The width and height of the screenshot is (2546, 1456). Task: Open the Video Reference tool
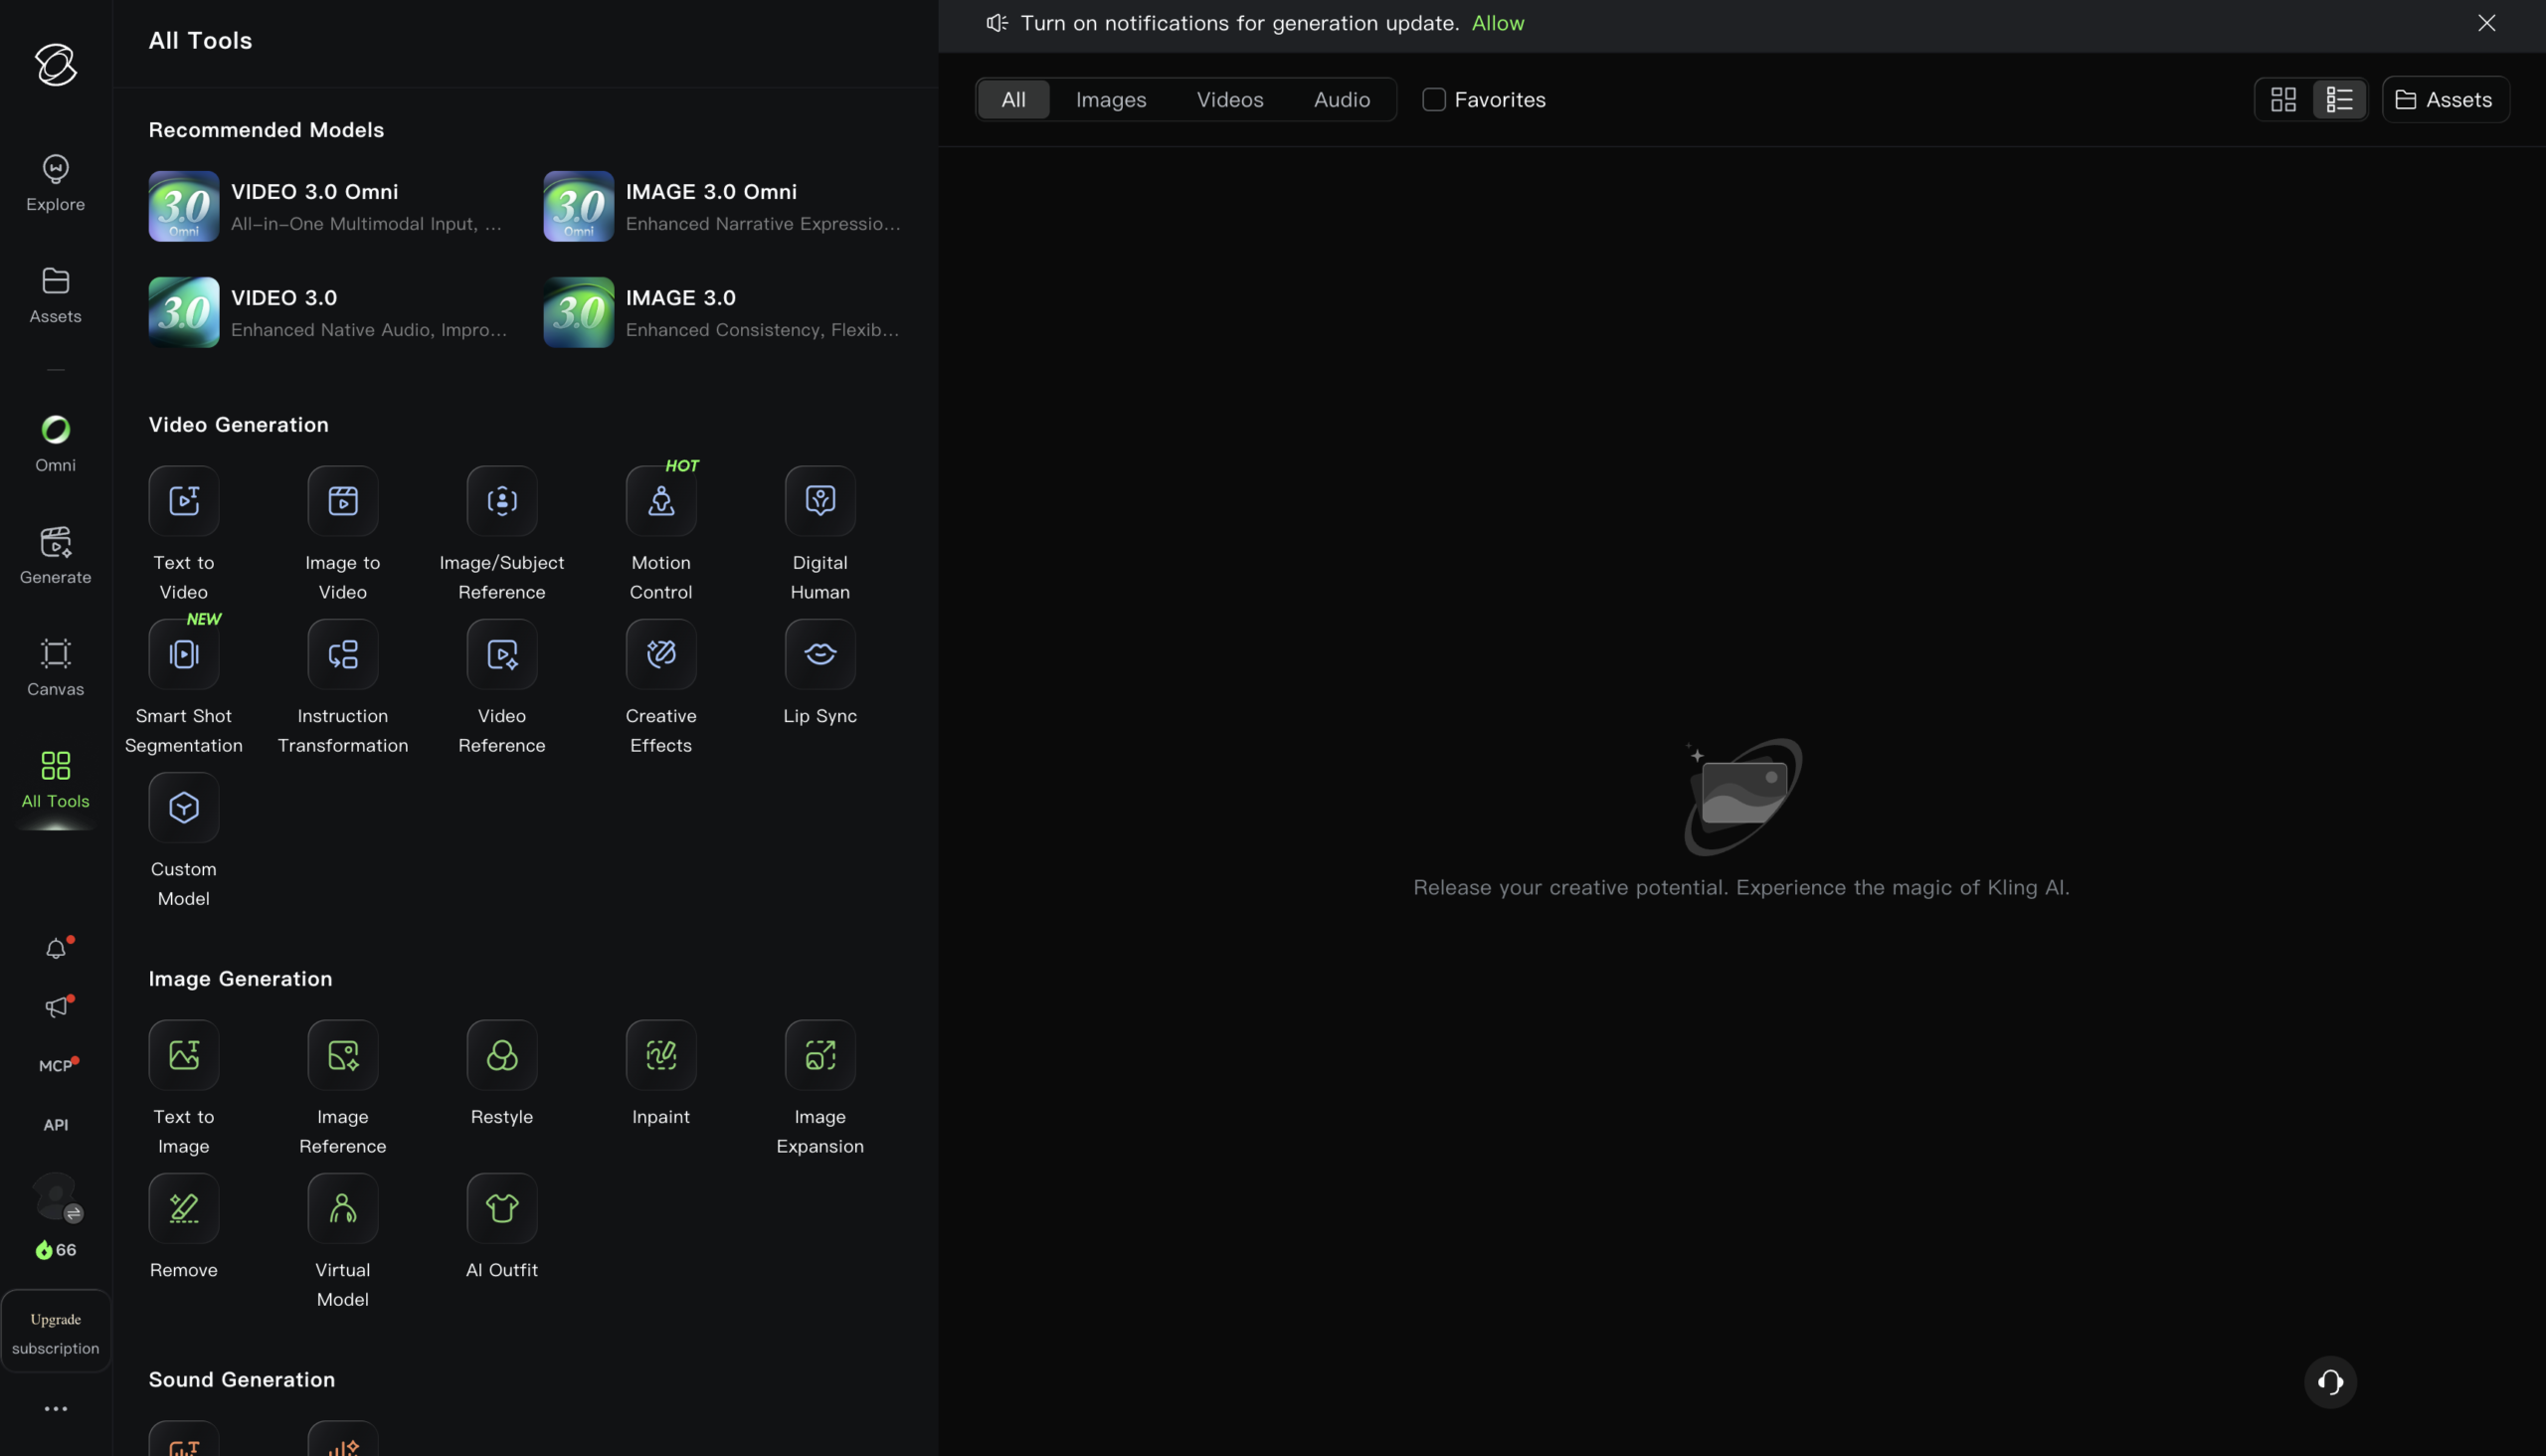[502, 687]
